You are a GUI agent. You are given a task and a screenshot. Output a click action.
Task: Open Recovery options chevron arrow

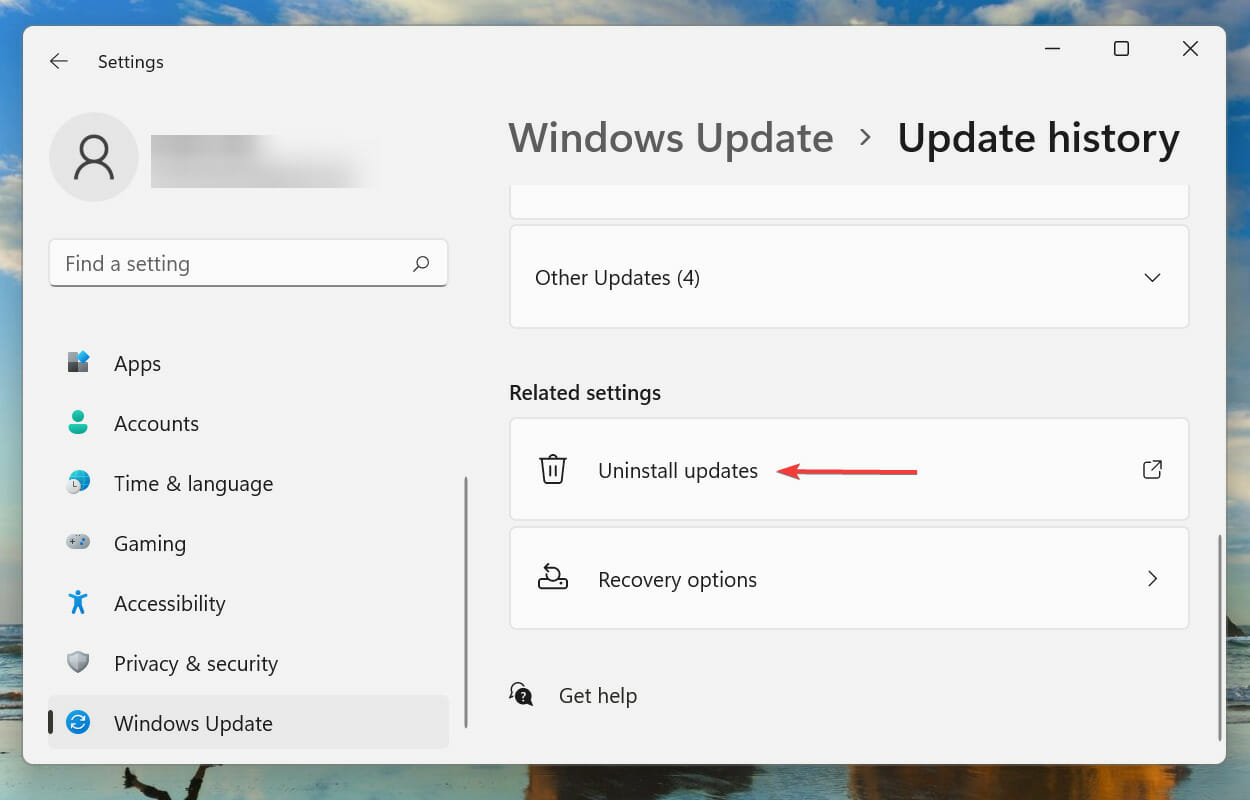(x=1153, y=578)
